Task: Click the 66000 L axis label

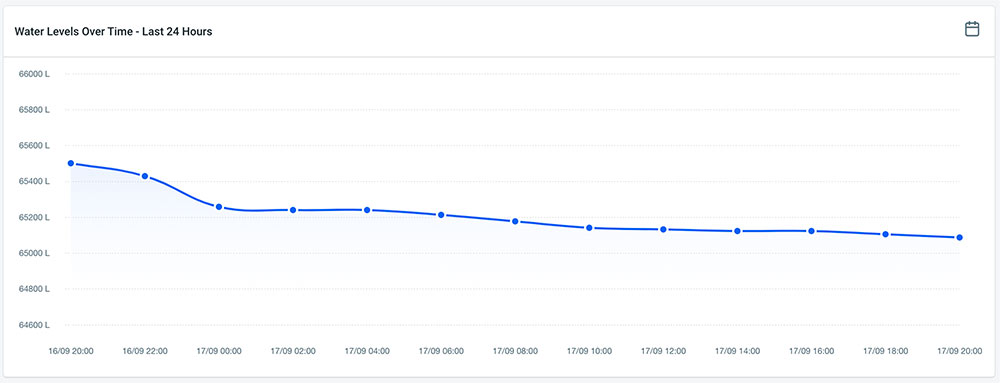Action: (34, 74)
